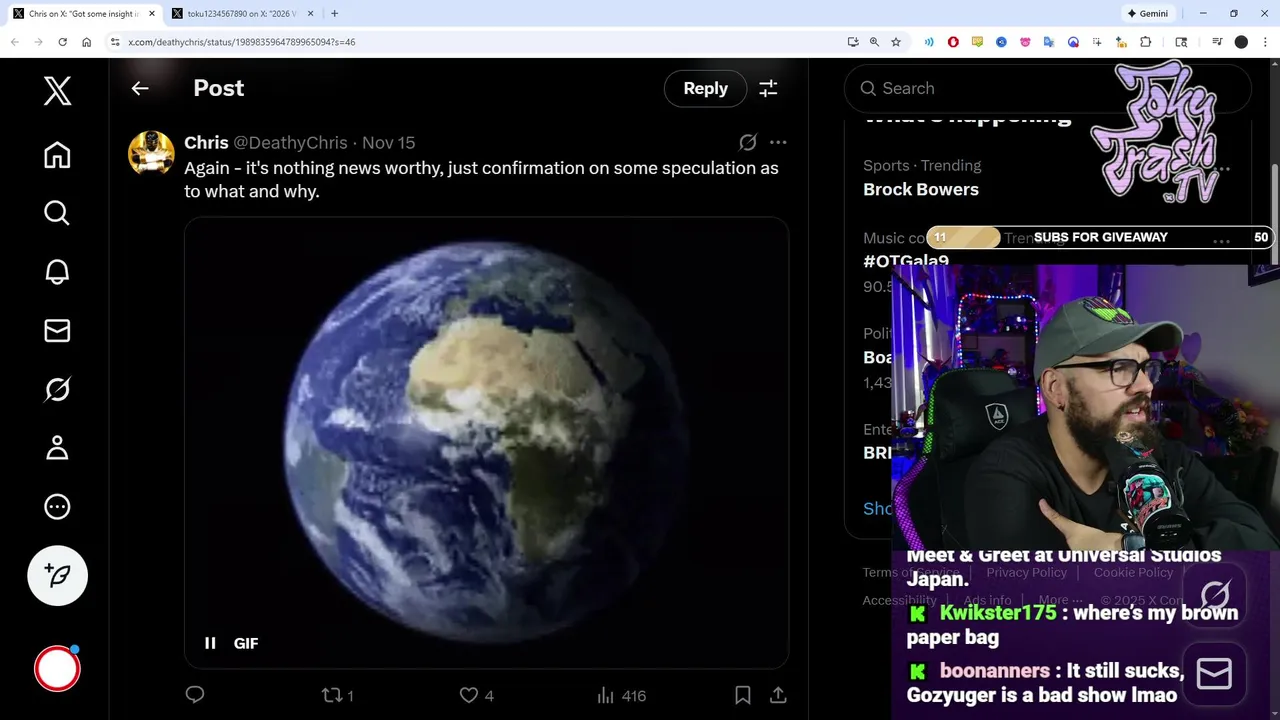Open the post's three-dot more menu

click(778, 142)
